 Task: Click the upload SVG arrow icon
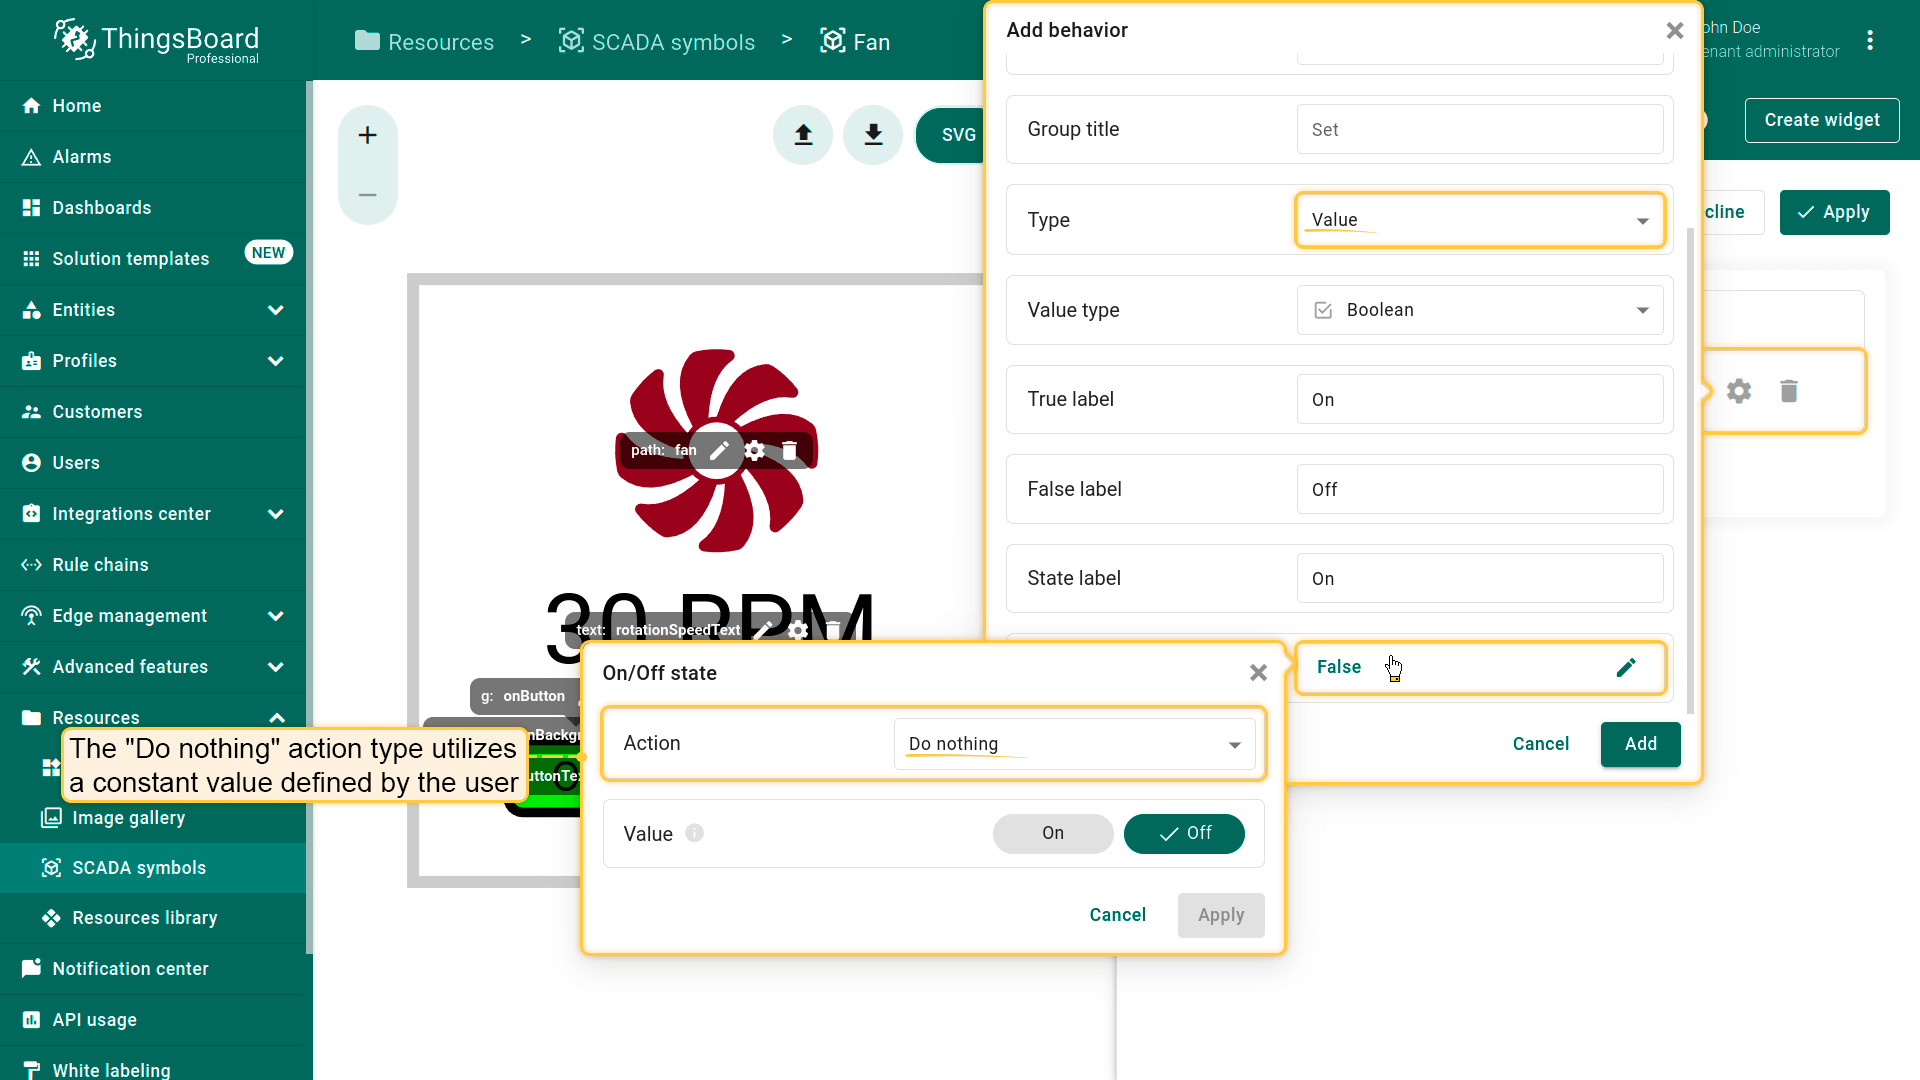803,135
